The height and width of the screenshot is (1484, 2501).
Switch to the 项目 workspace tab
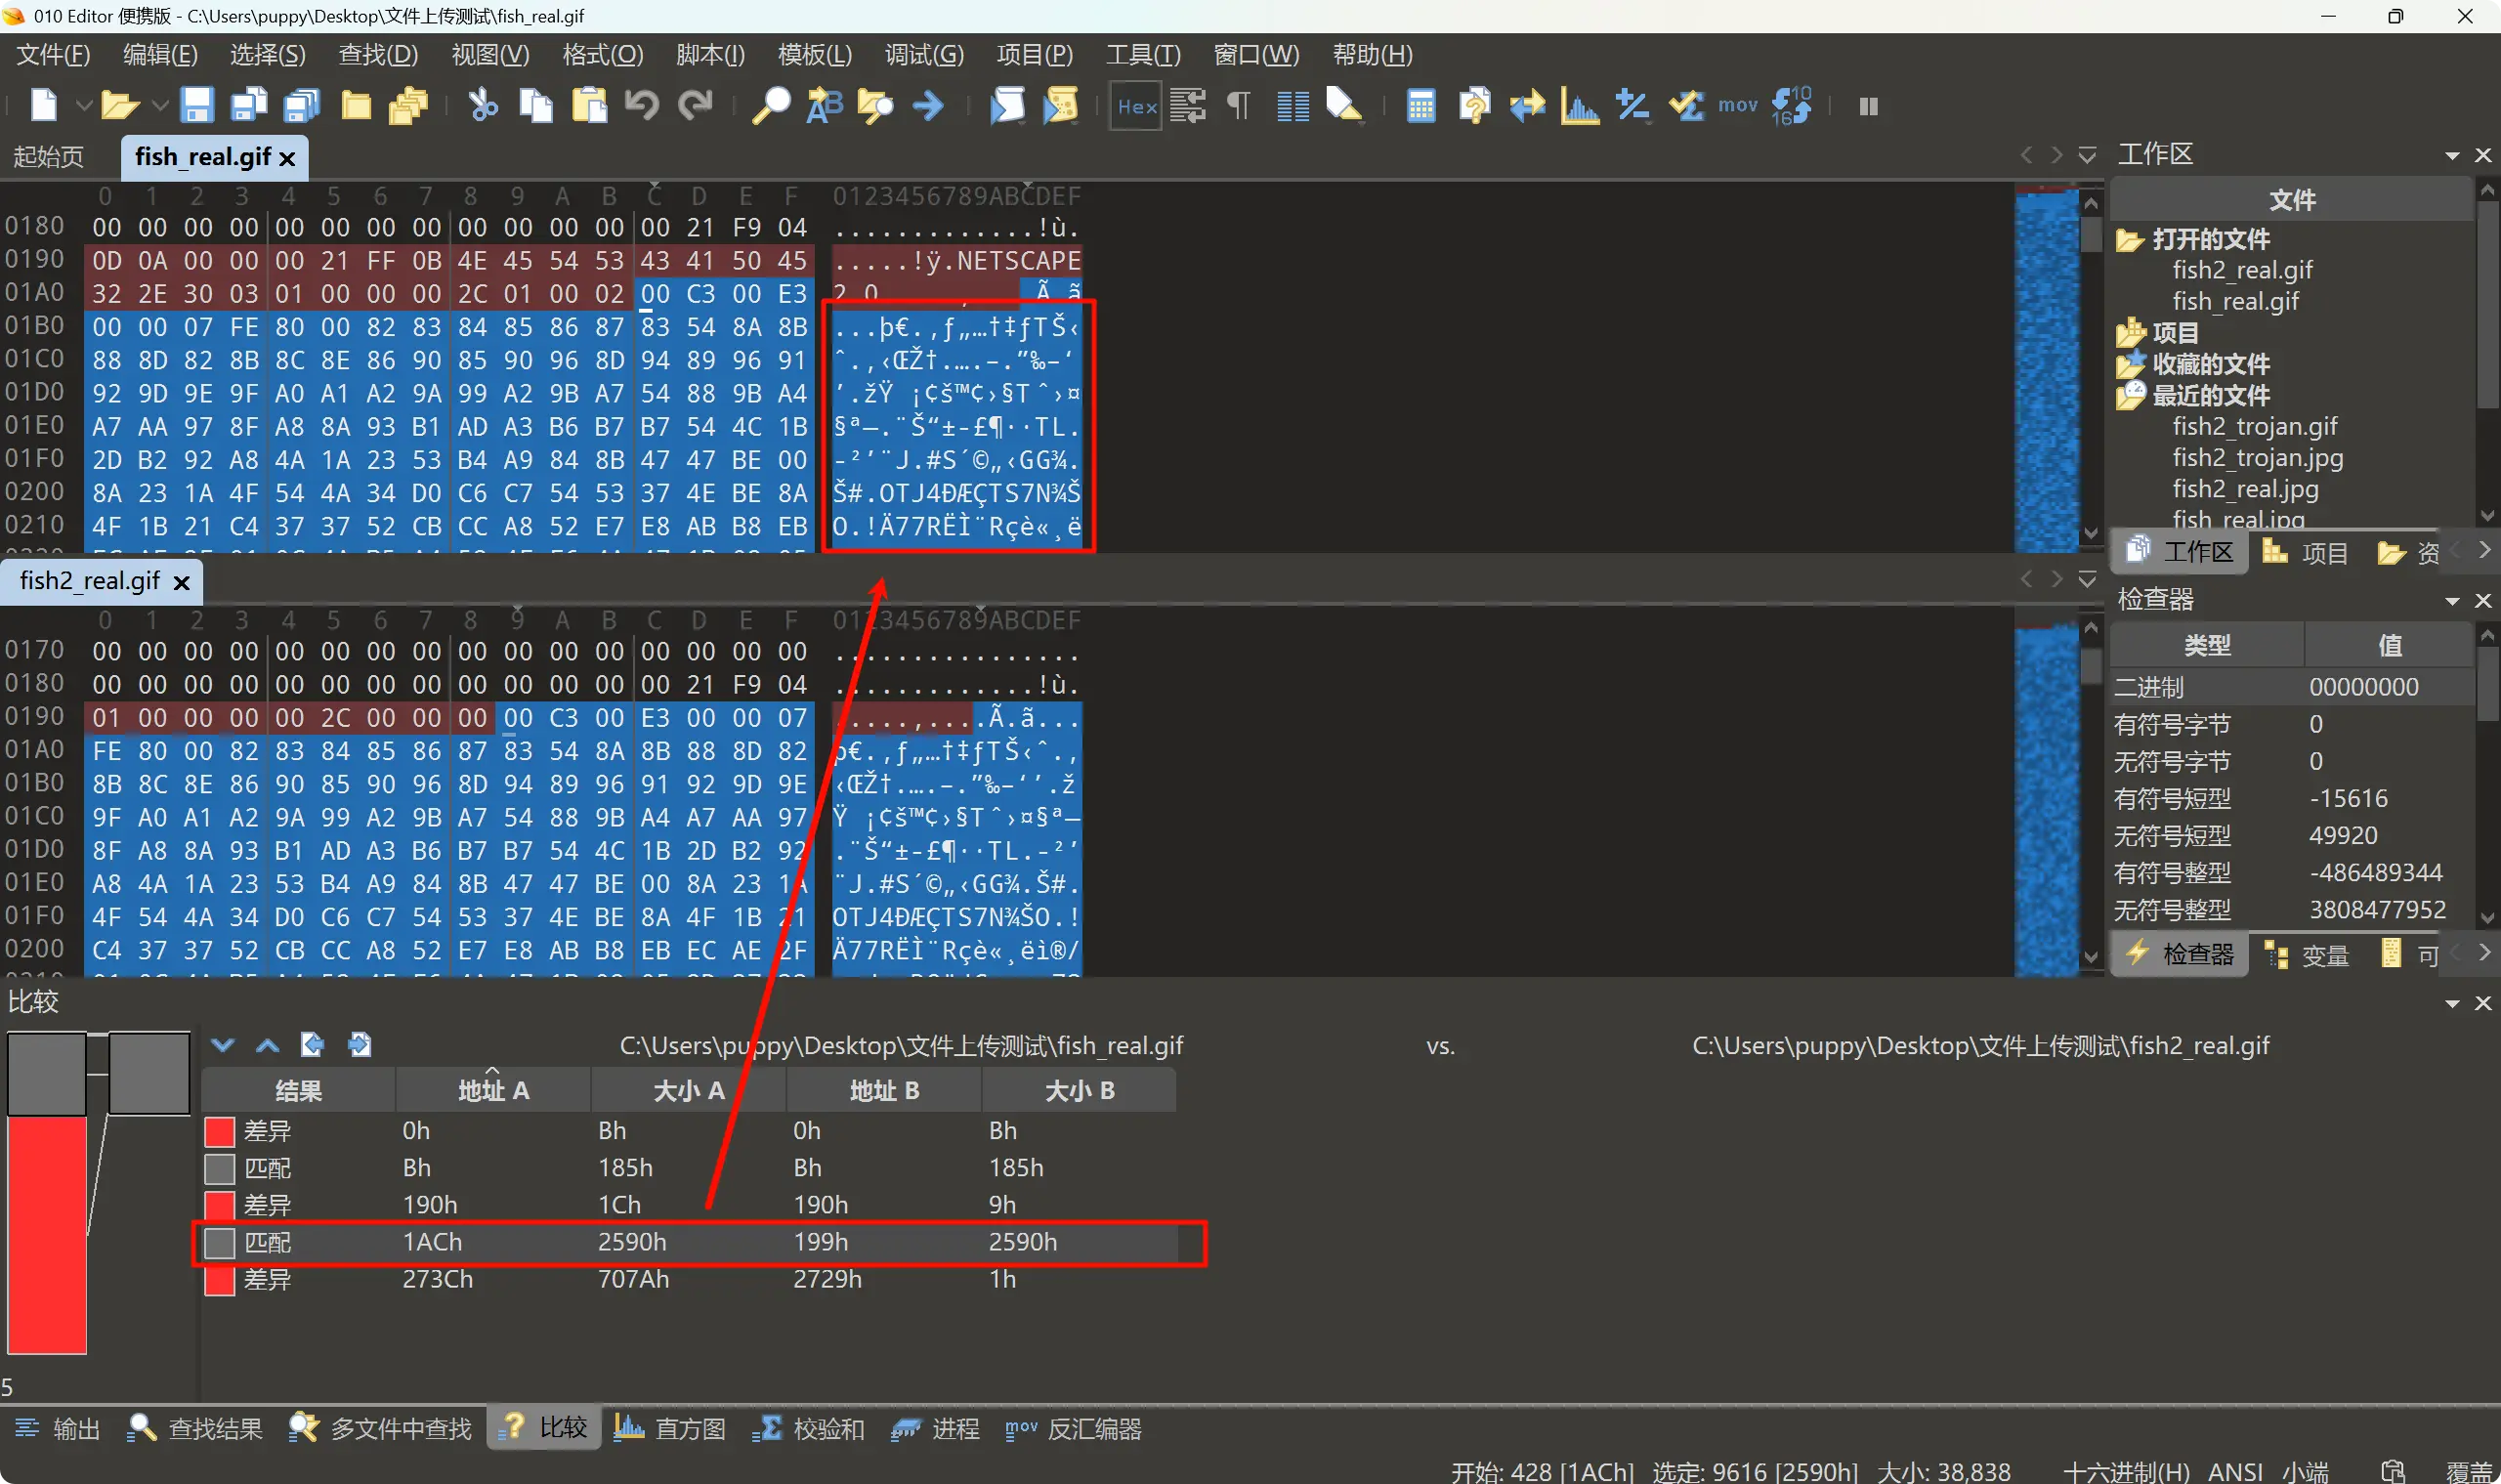click(x=2305, y=552)
